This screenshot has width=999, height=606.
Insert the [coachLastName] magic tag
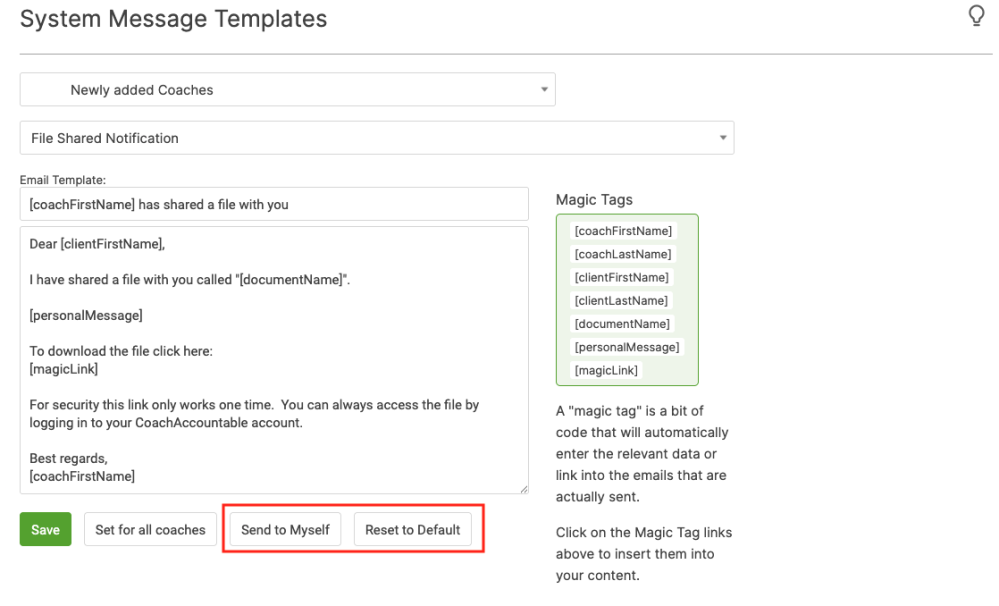point(623,254)
